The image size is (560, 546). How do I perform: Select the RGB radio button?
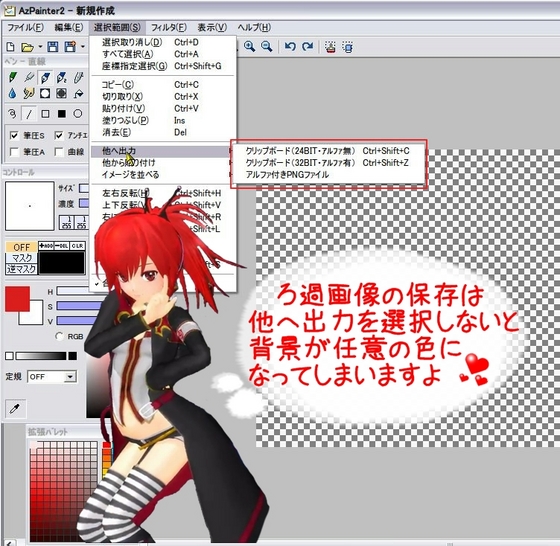[x=60, y=336]
